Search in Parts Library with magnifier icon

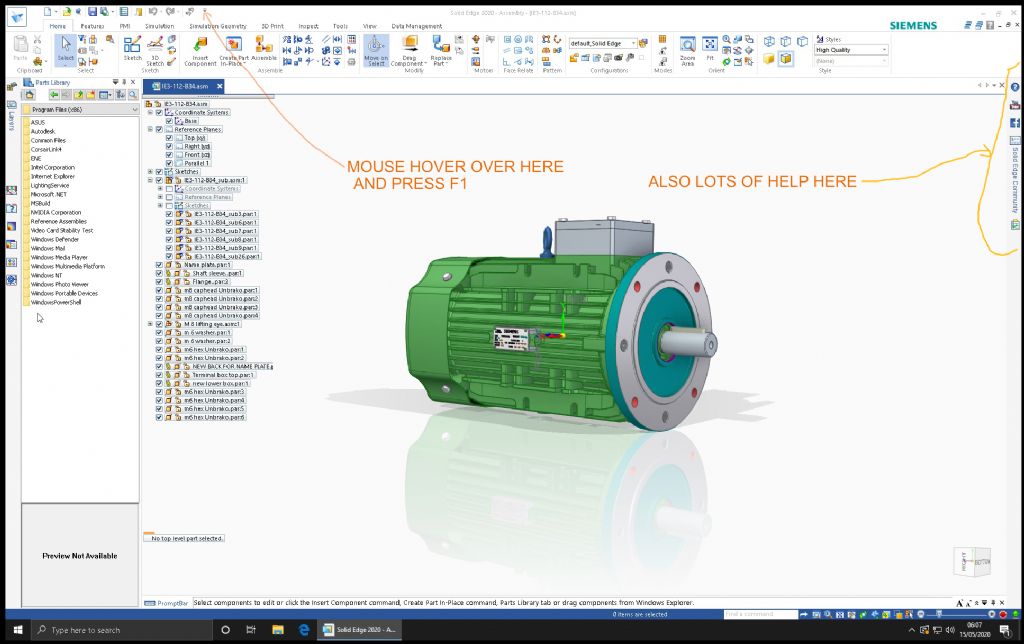point(133,95)
